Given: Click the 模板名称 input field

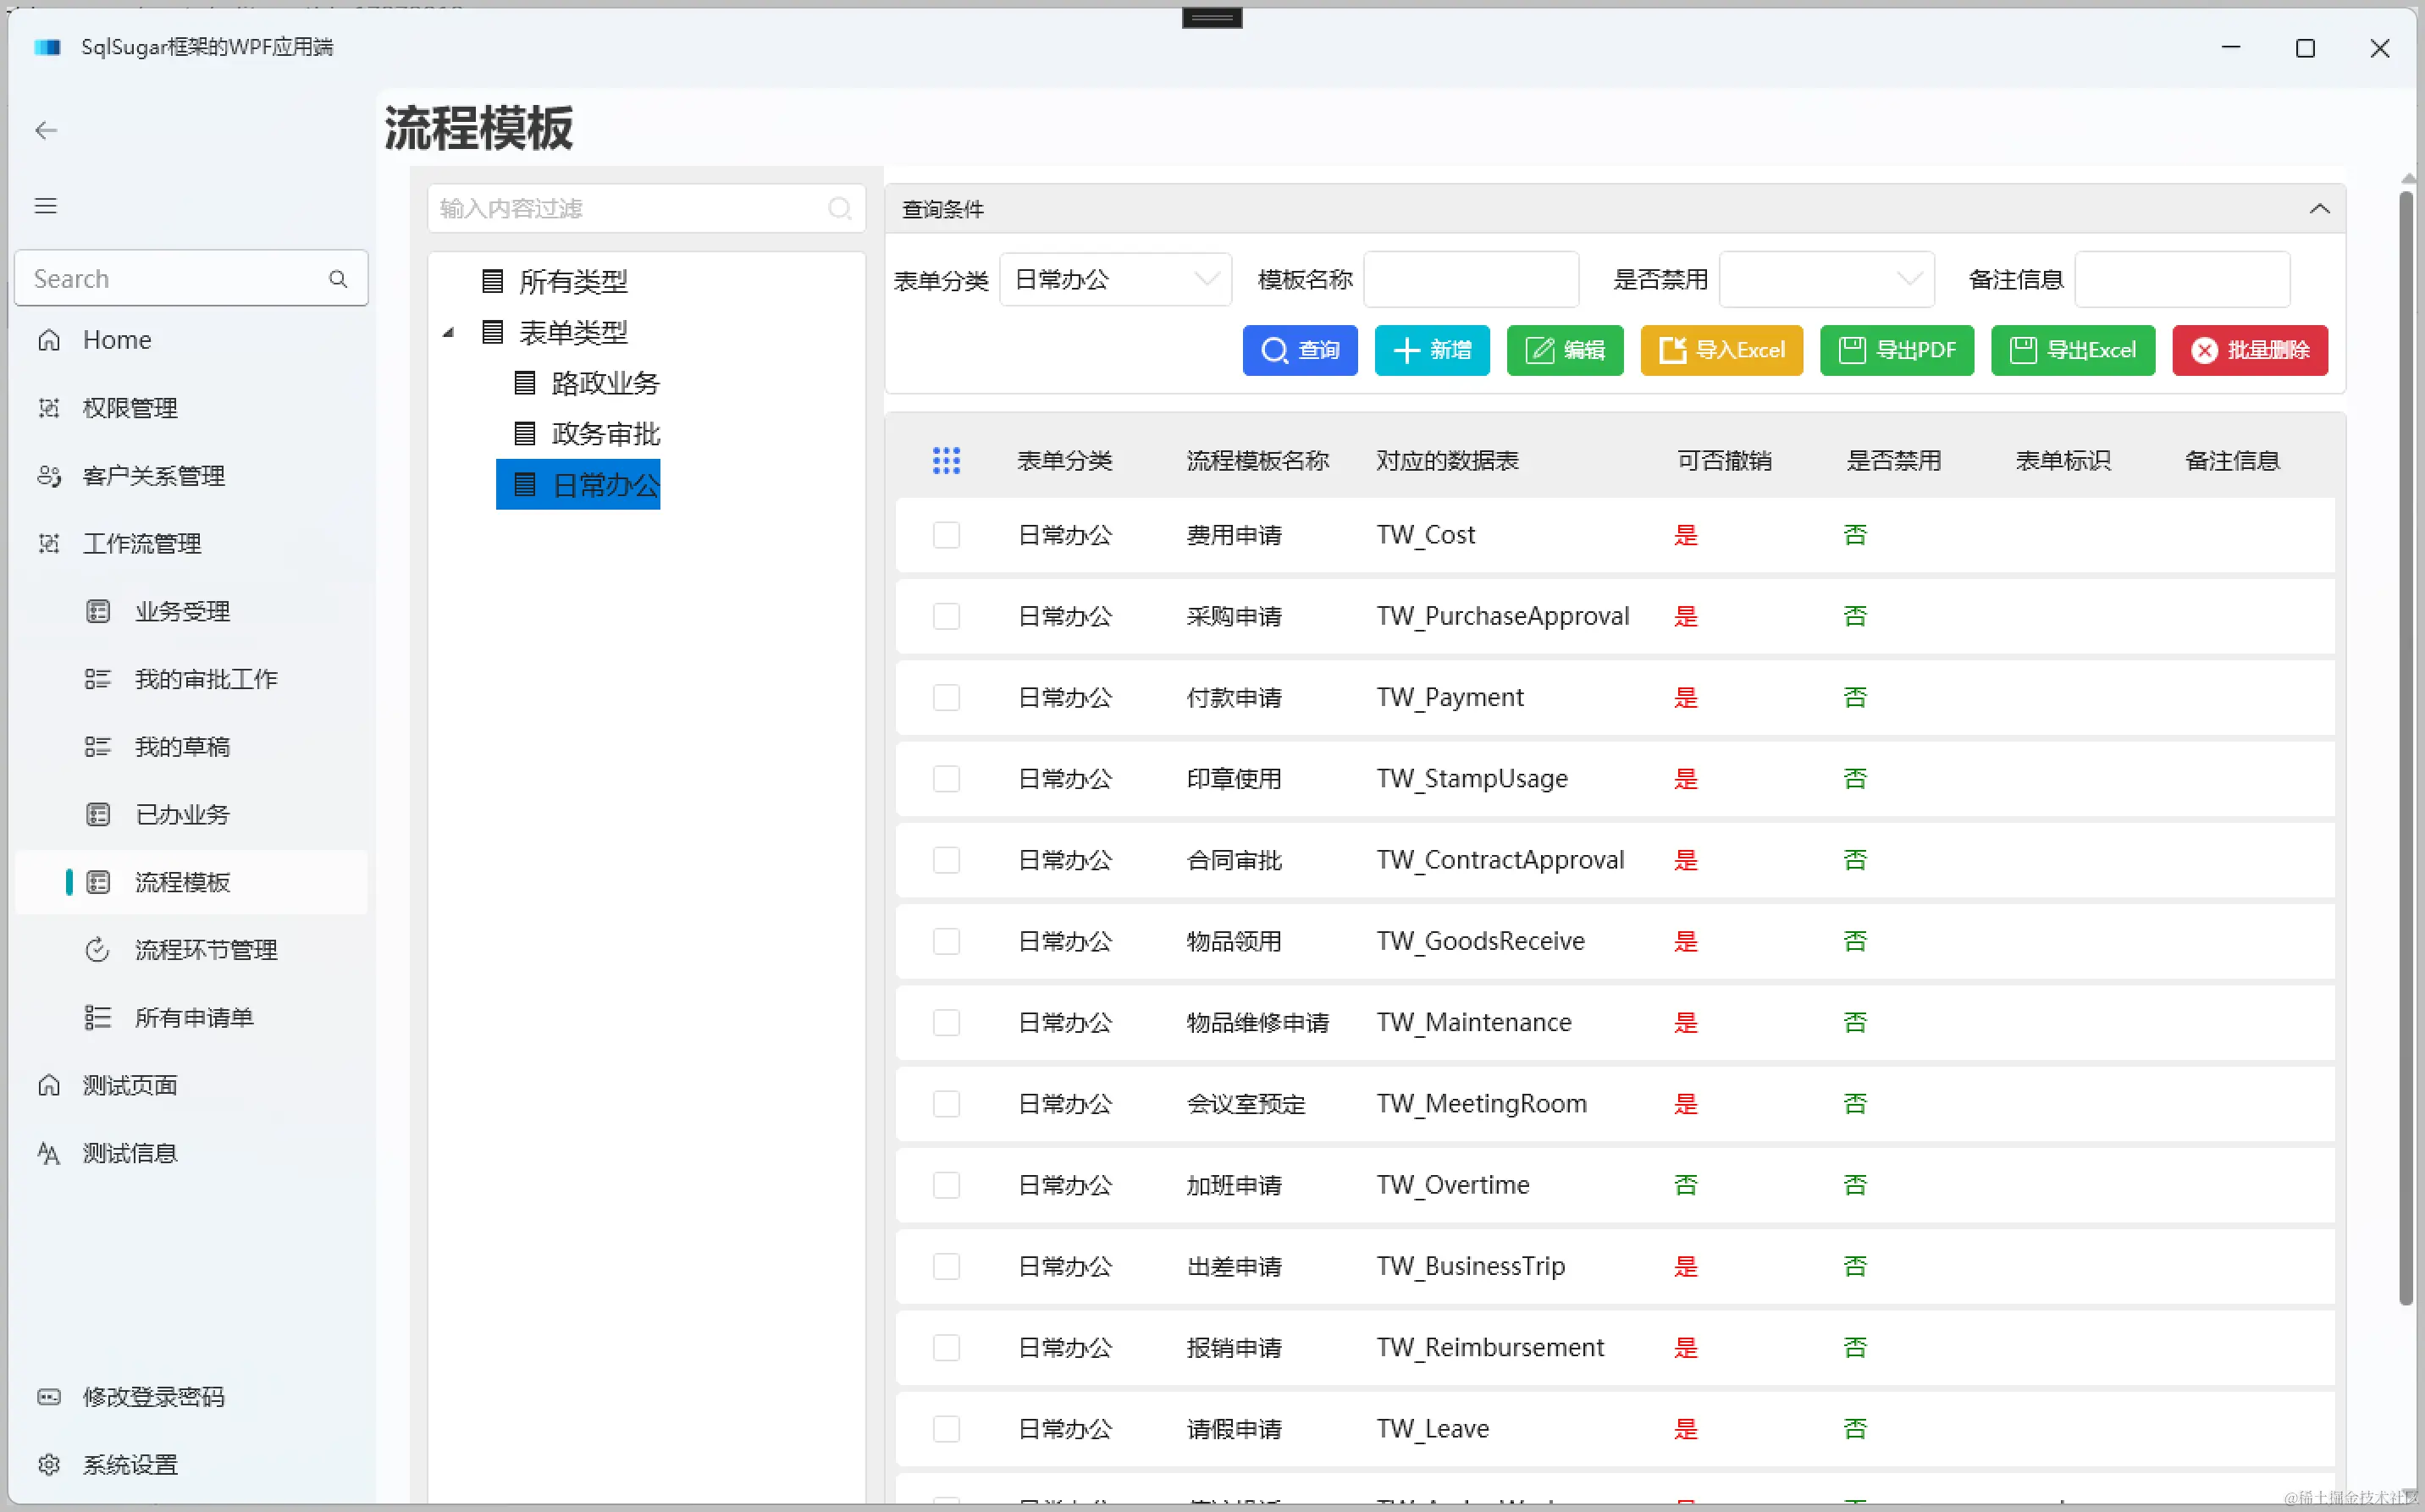Looking at the screenshot, I should click(x=1470, y=280).
